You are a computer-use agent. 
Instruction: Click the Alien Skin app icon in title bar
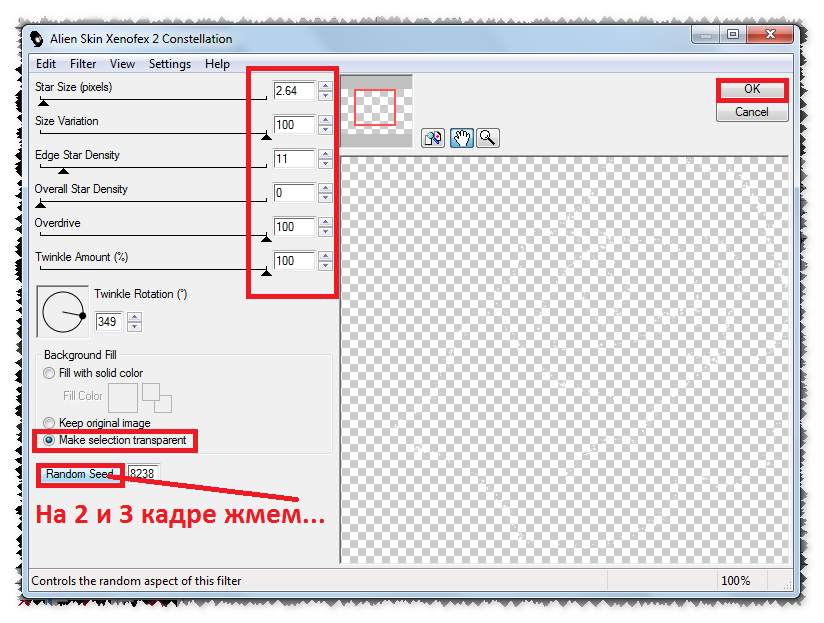36,39
